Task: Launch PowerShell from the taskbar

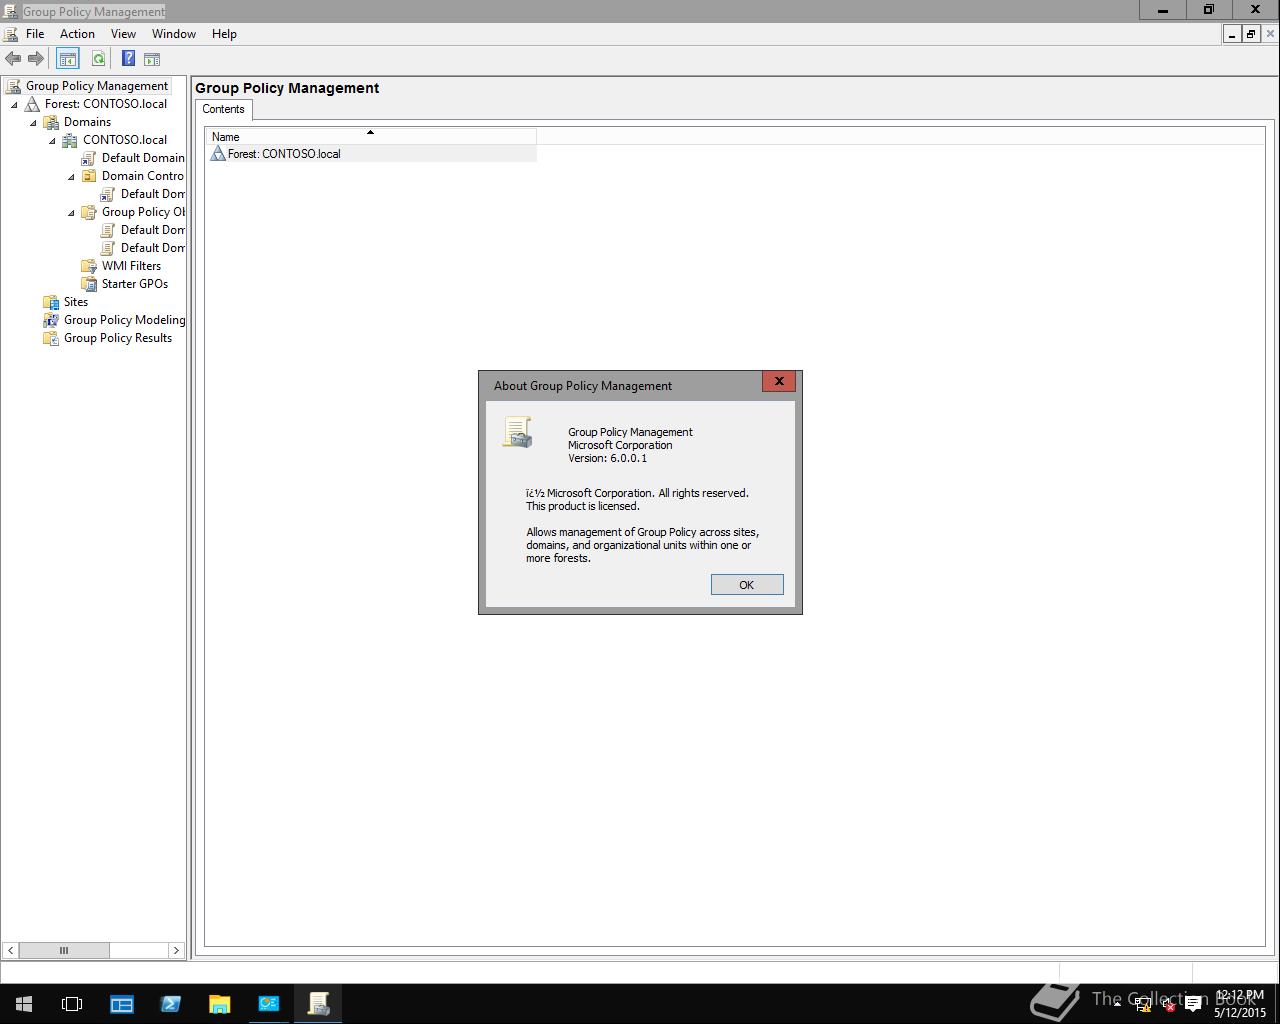Action: tap(171, 1004)
